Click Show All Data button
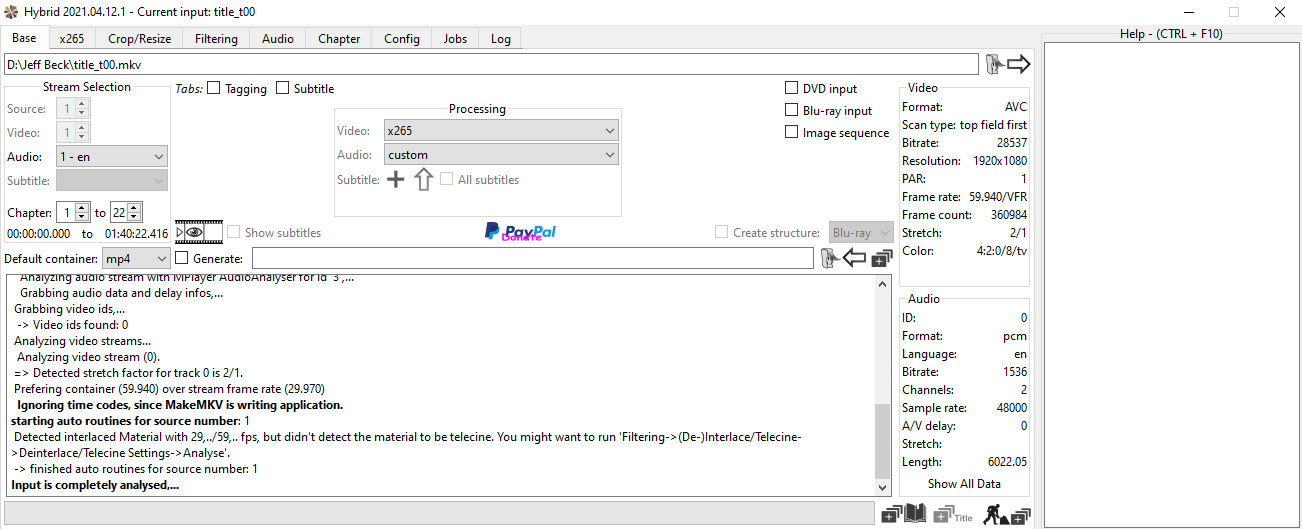The image size is (1302, 529). [964, 484]
